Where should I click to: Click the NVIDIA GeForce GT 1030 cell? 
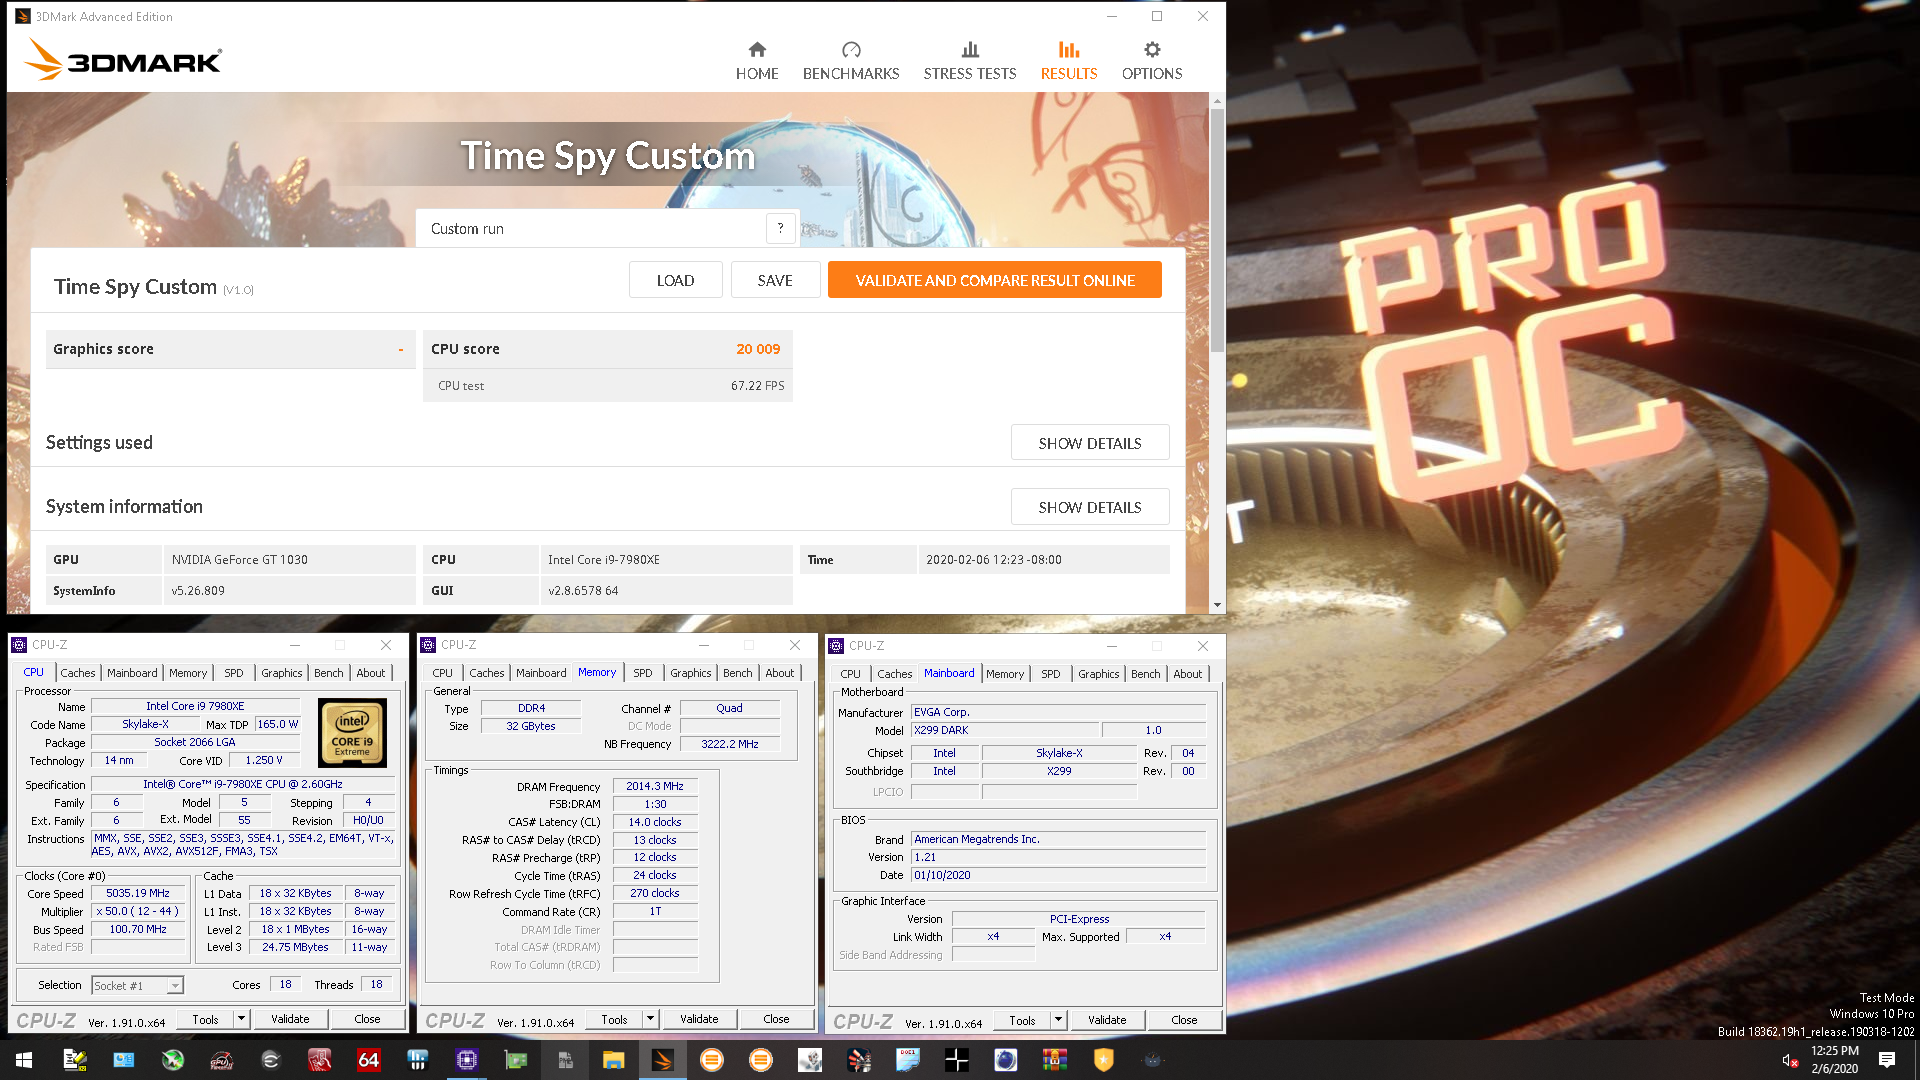289,560
